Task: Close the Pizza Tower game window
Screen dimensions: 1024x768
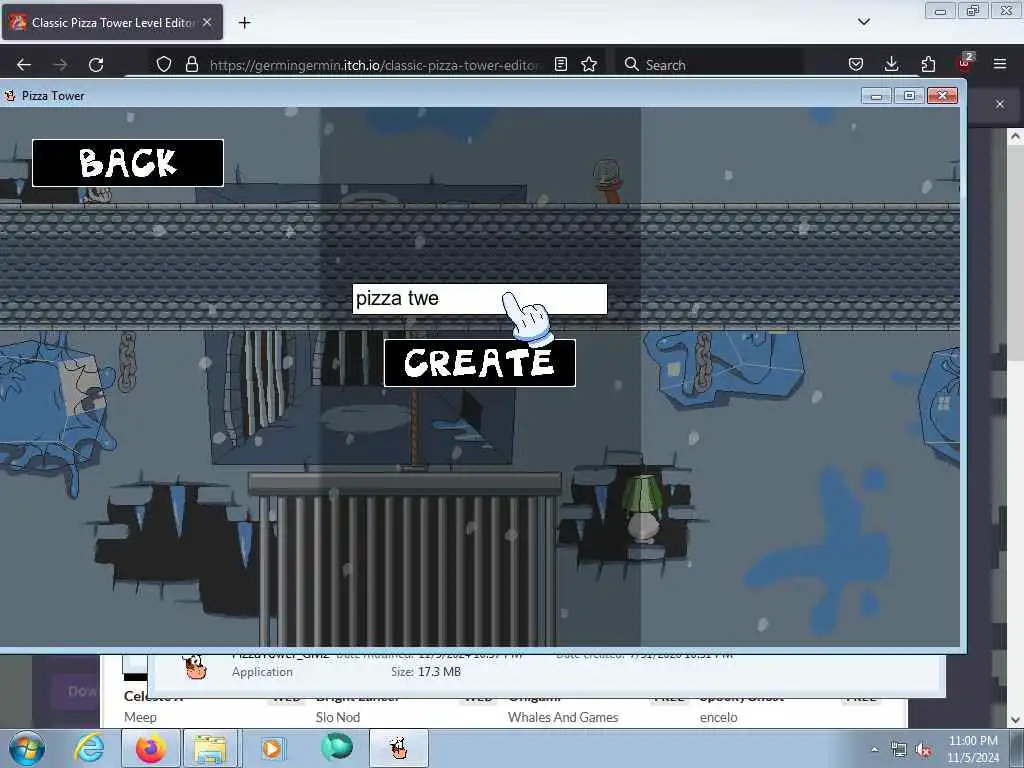Action: coord(942,96)
